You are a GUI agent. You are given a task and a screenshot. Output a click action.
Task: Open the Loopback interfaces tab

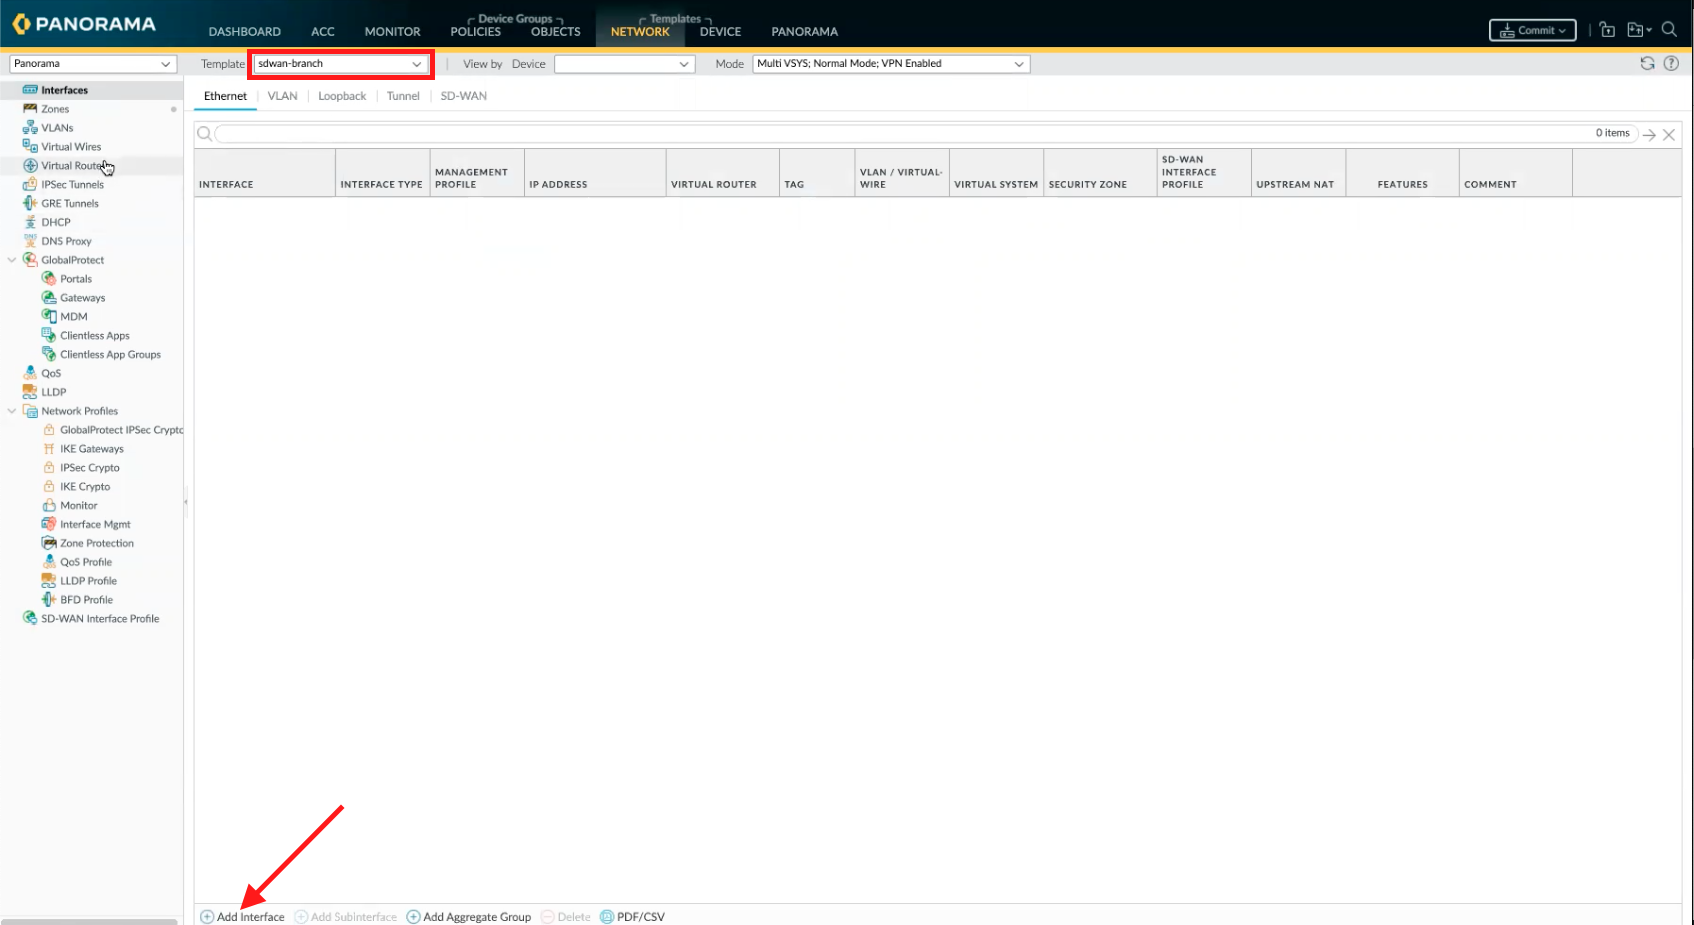pyautogui.click(x=342, y=96)
